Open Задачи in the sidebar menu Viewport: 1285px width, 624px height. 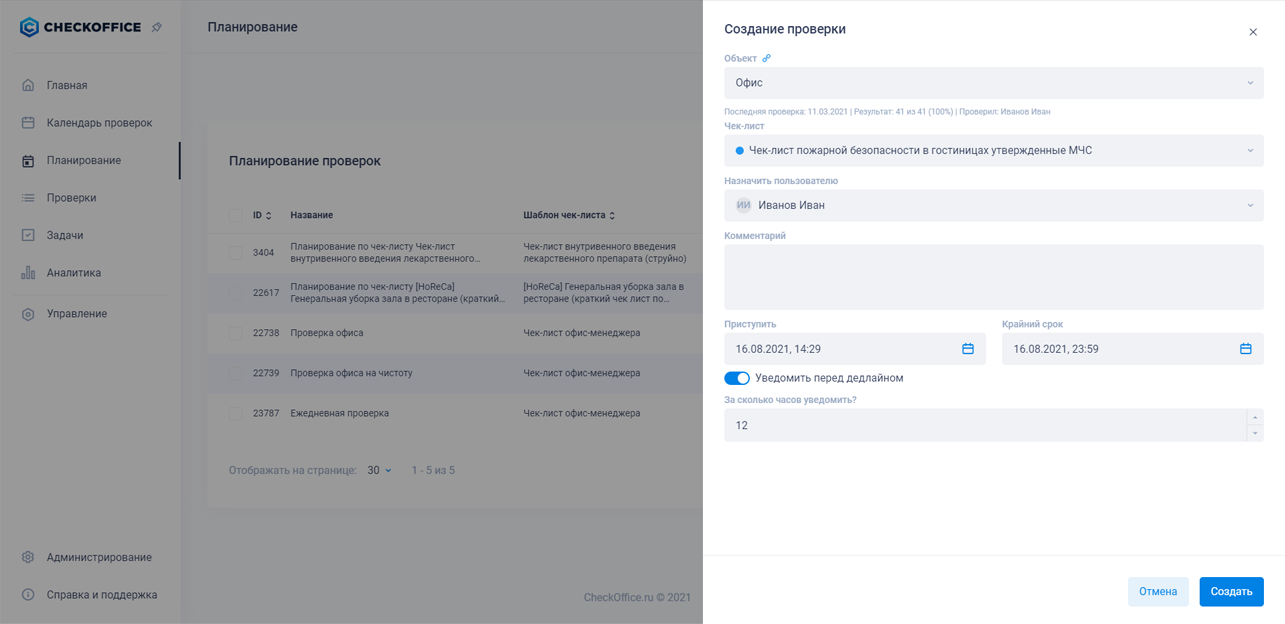click(x=64, y=235)
